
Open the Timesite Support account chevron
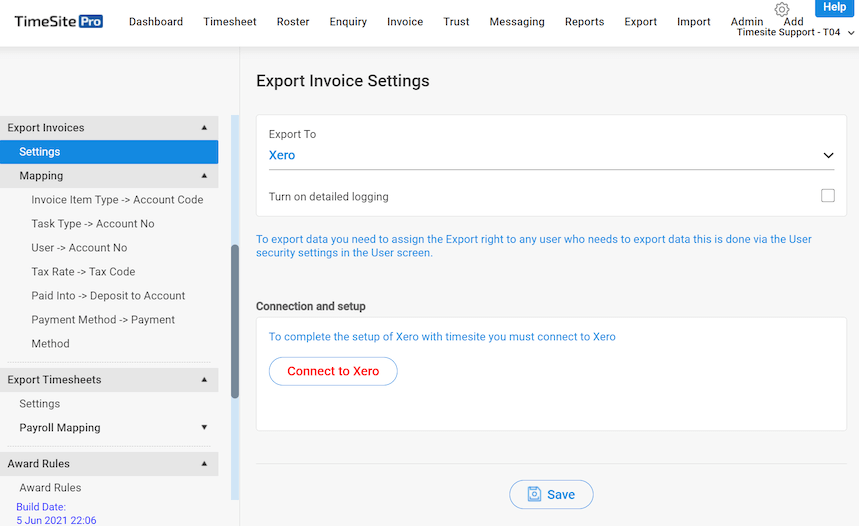pos(851,33)
